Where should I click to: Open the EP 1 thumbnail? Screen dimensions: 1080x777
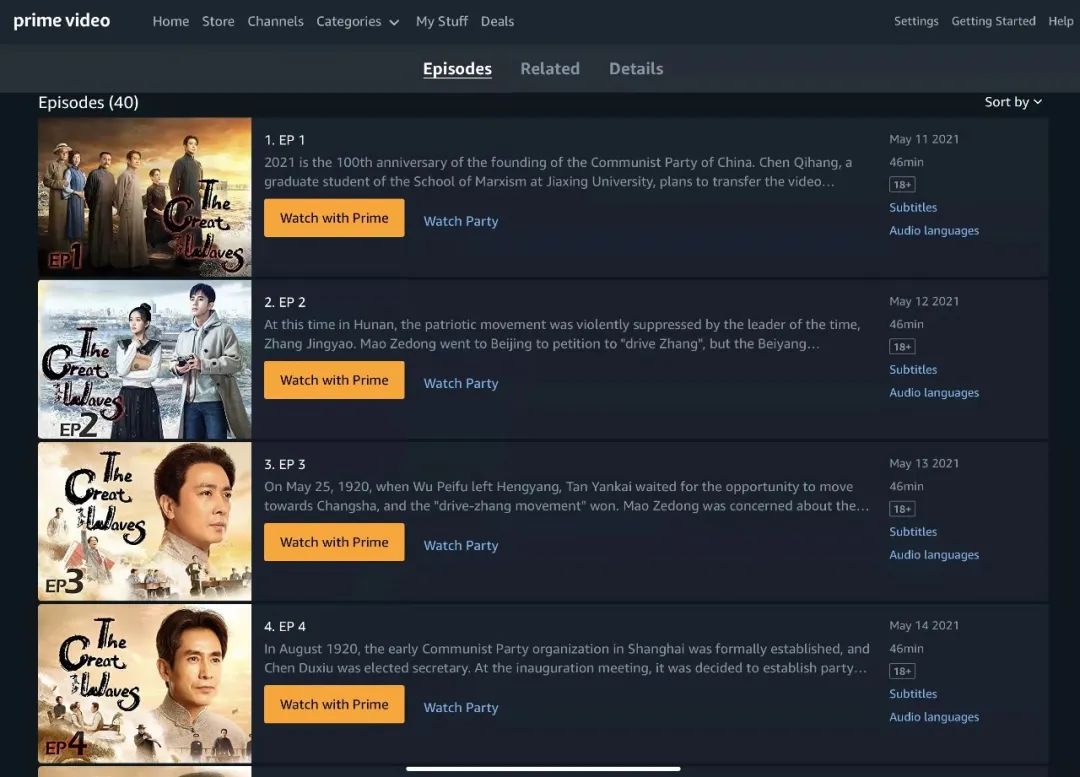click(x=145, y=197)
